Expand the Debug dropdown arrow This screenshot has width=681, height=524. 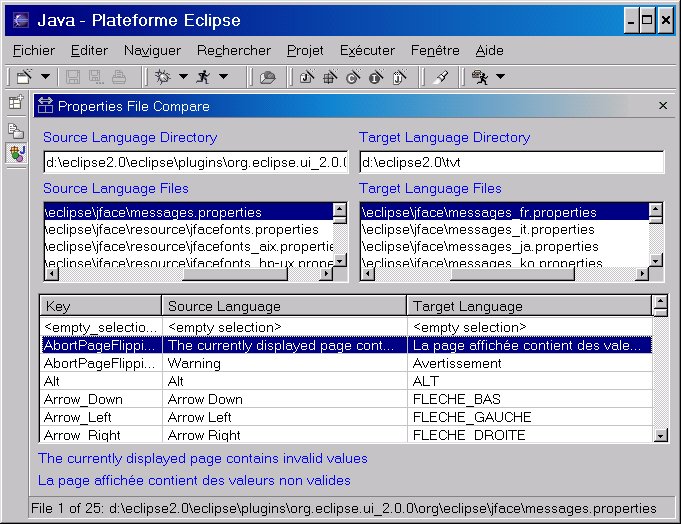[183, 77]
